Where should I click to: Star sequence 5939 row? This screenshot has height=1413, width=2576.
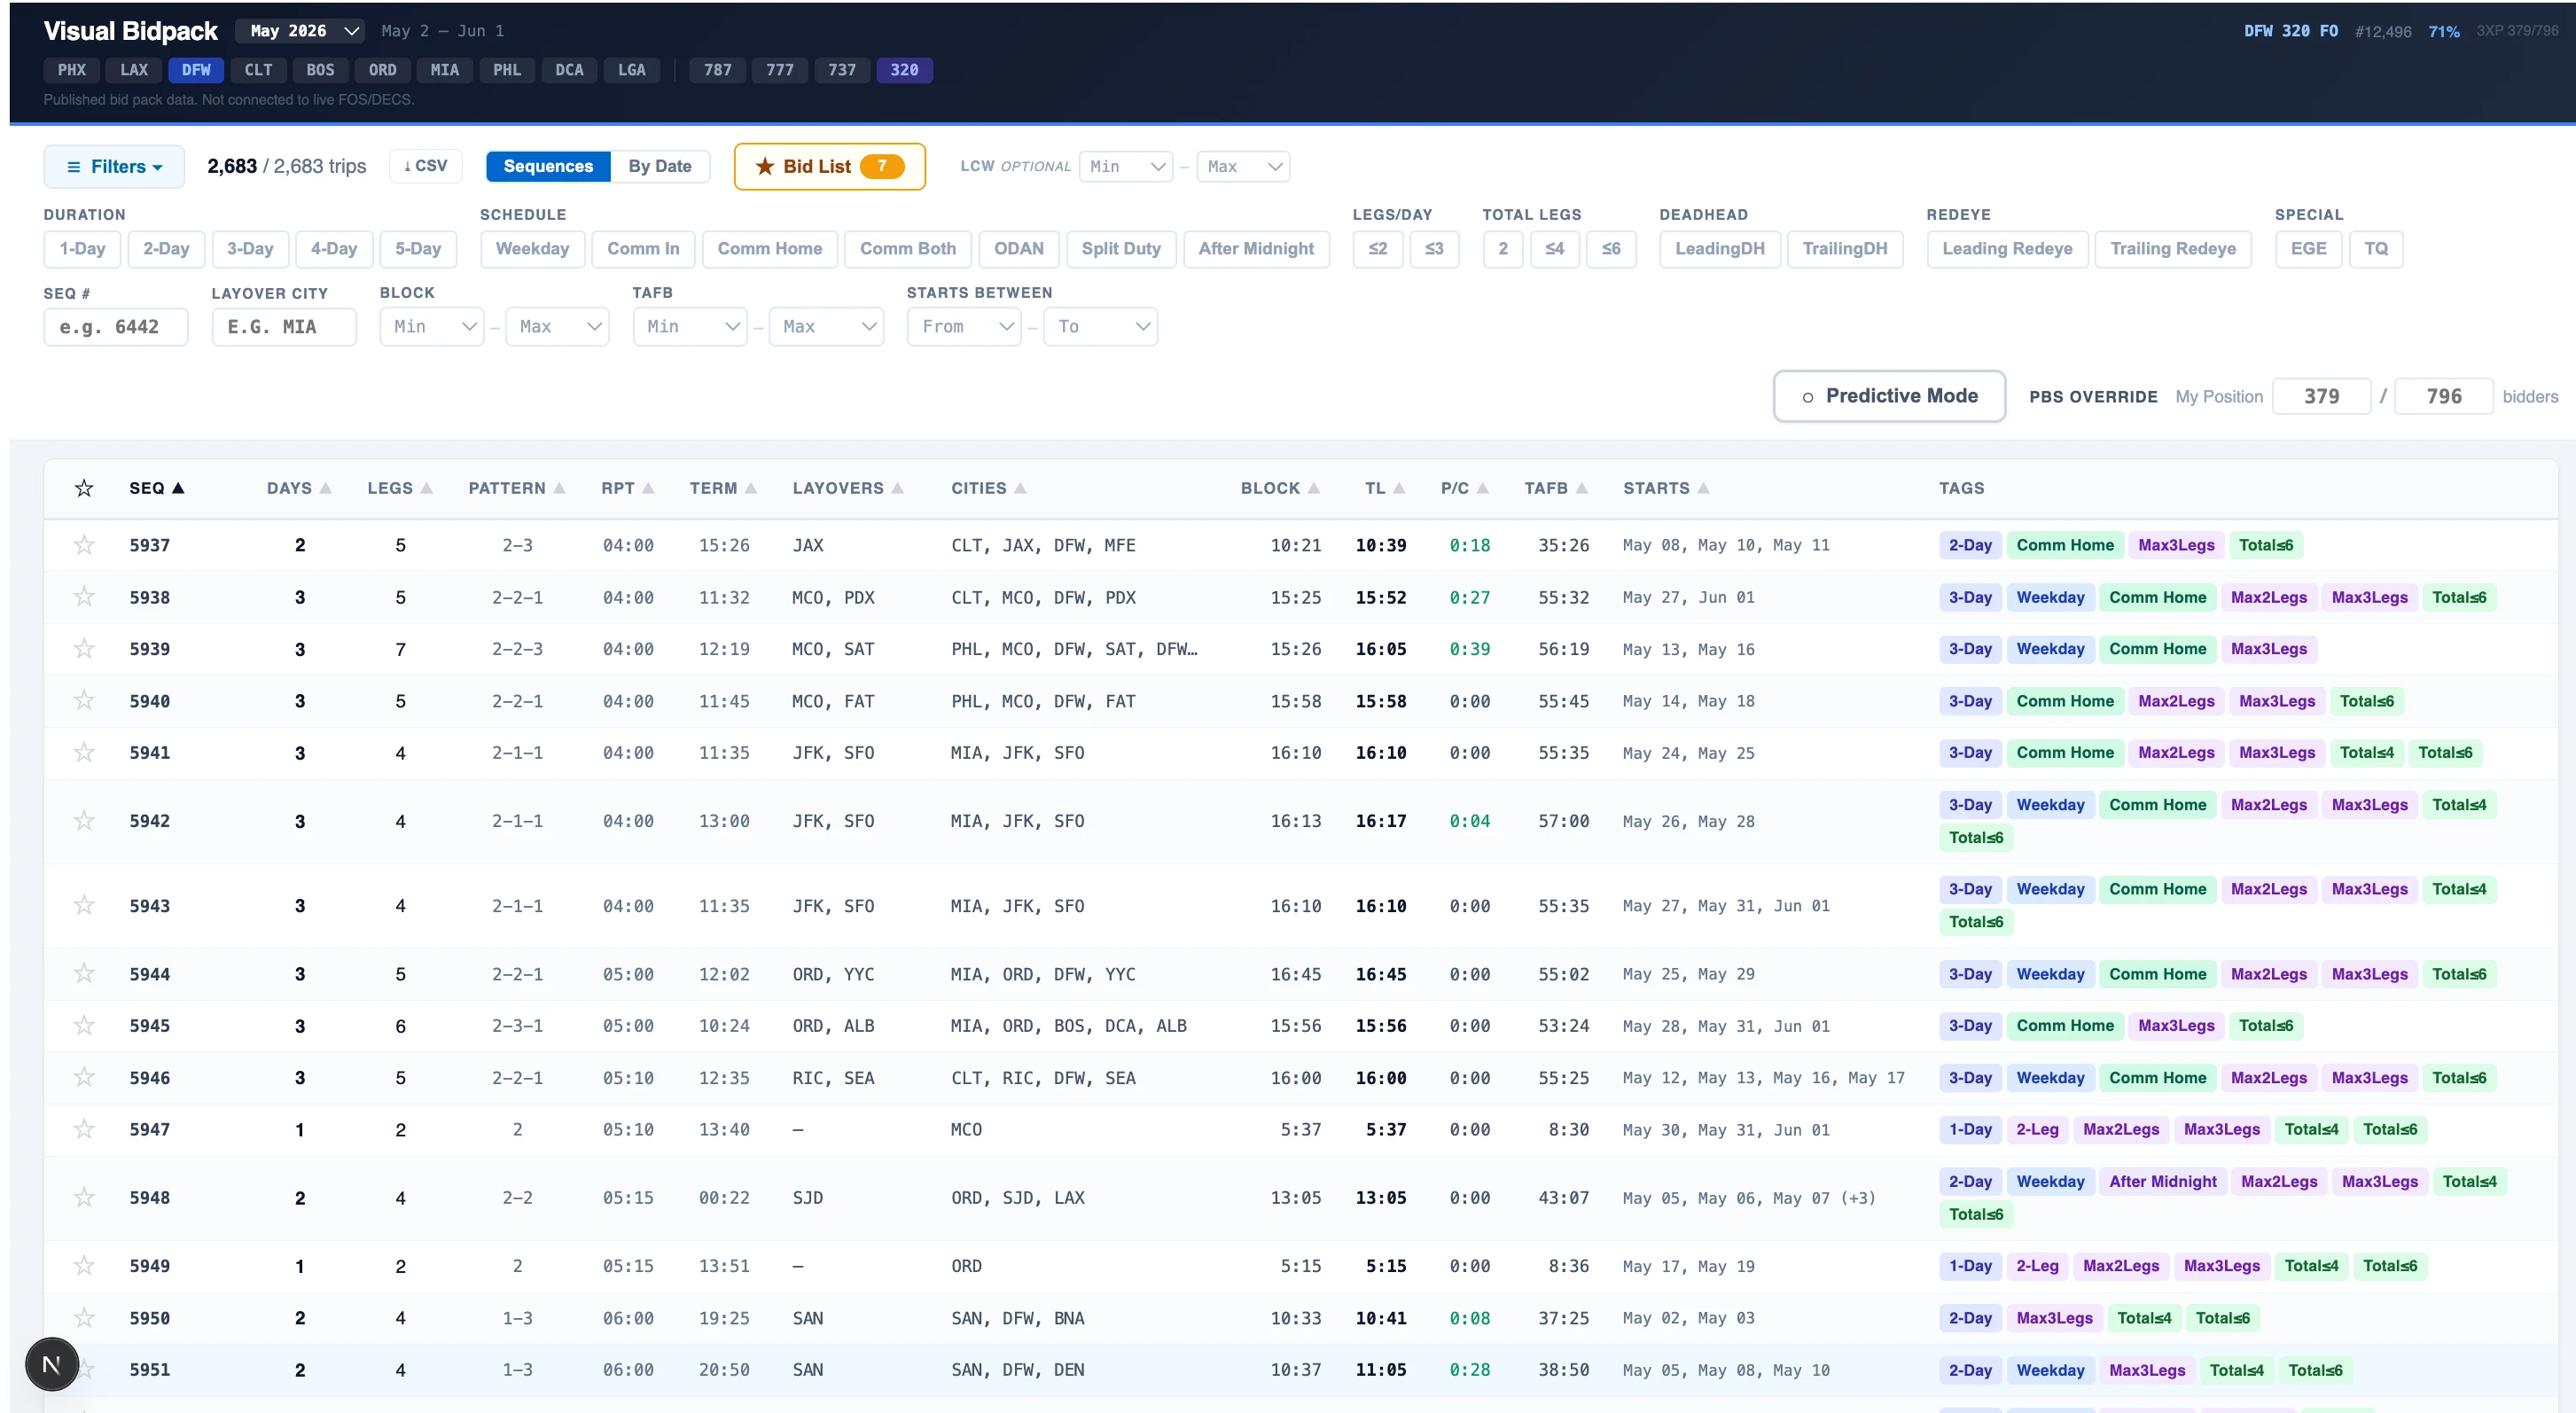84,649
